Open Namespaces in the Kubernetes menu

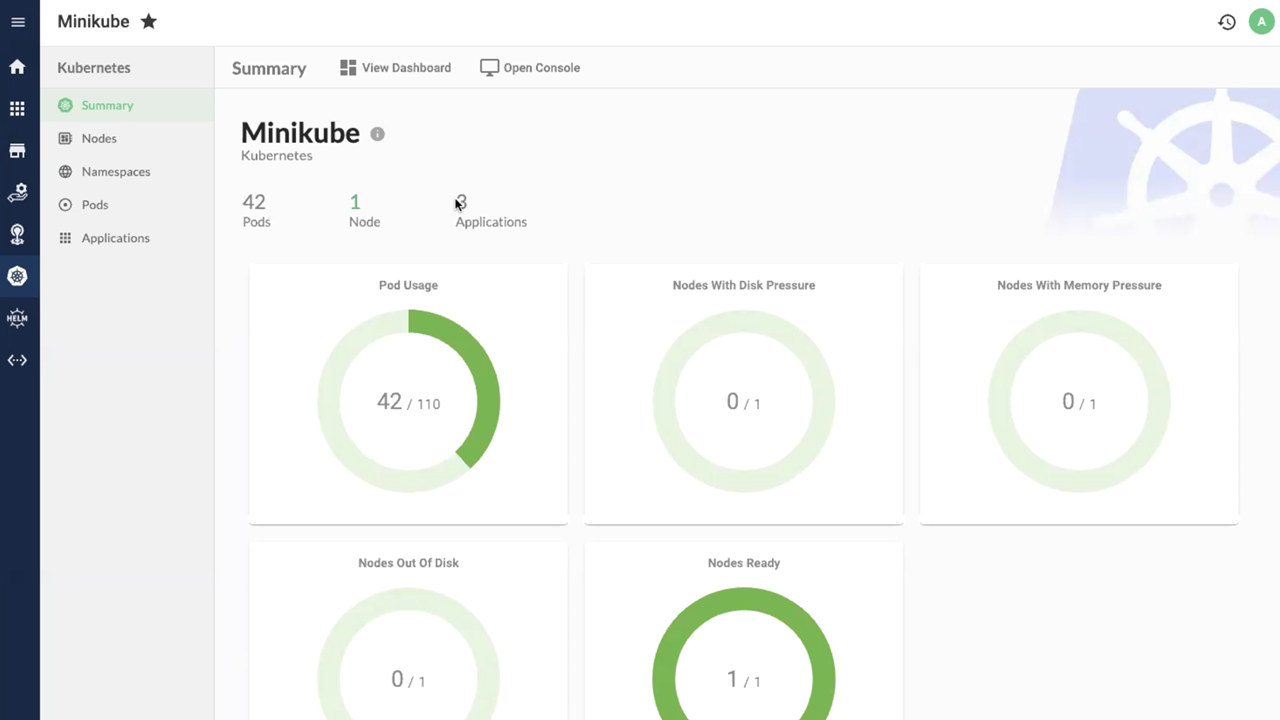point(127,171)
